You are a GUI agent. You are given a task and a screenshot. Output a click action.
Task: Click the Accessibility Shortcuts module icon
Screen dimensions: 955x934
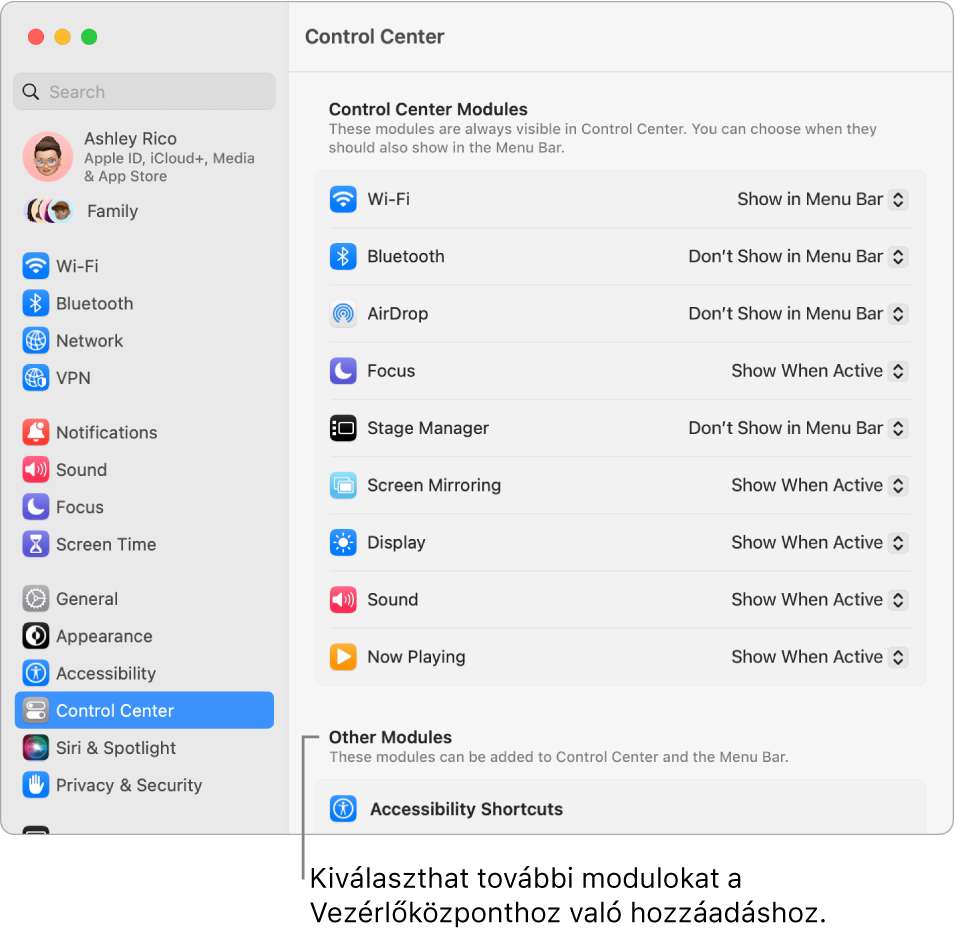[x=343, y=809]
